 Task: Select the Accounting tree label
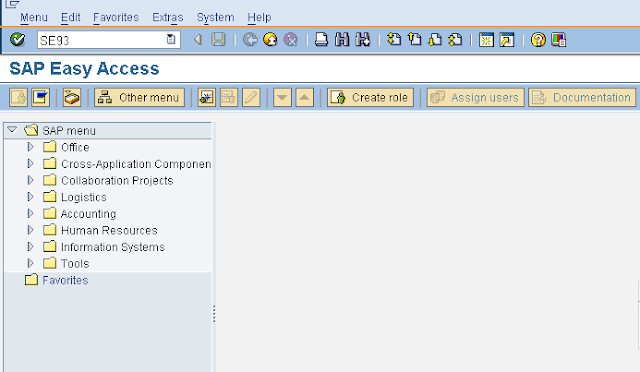(x=89, y=214)
